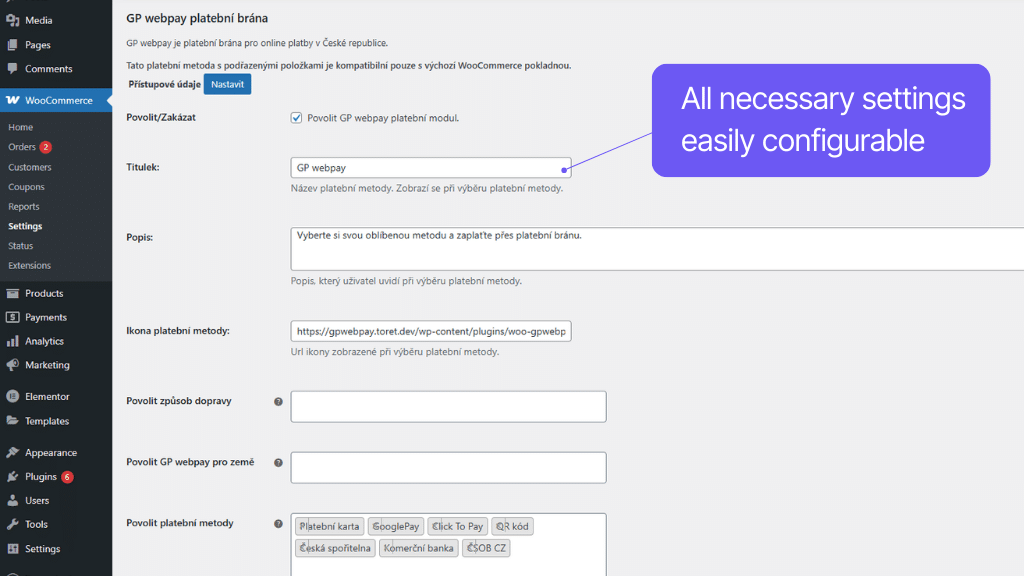The height and width of the screenshot is (576, 1024).
Task: Remove the QR kód tag
Action: pyautogui.click(x=500, y=526)
